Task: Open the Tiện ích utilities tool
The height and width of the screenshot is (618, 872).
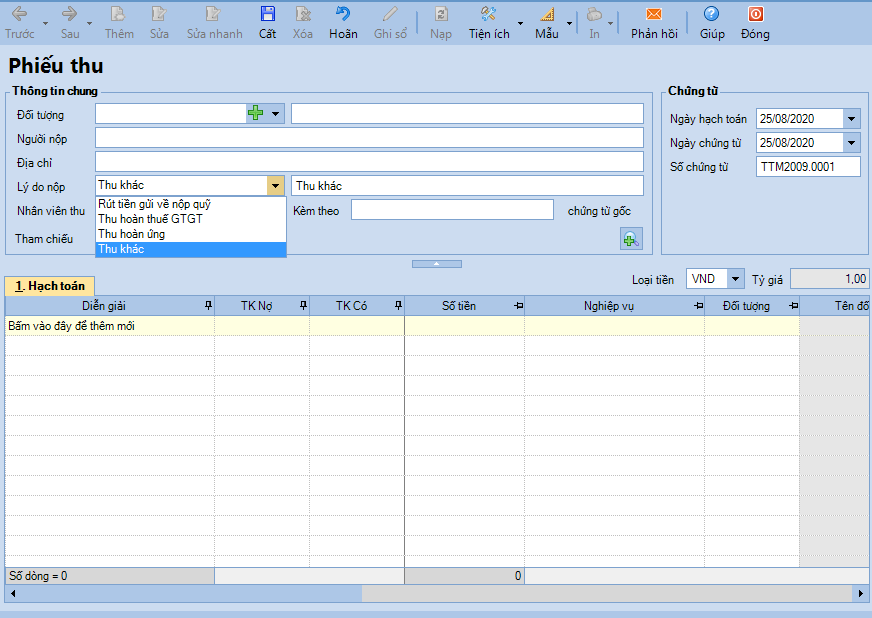Action: (488, 15)
